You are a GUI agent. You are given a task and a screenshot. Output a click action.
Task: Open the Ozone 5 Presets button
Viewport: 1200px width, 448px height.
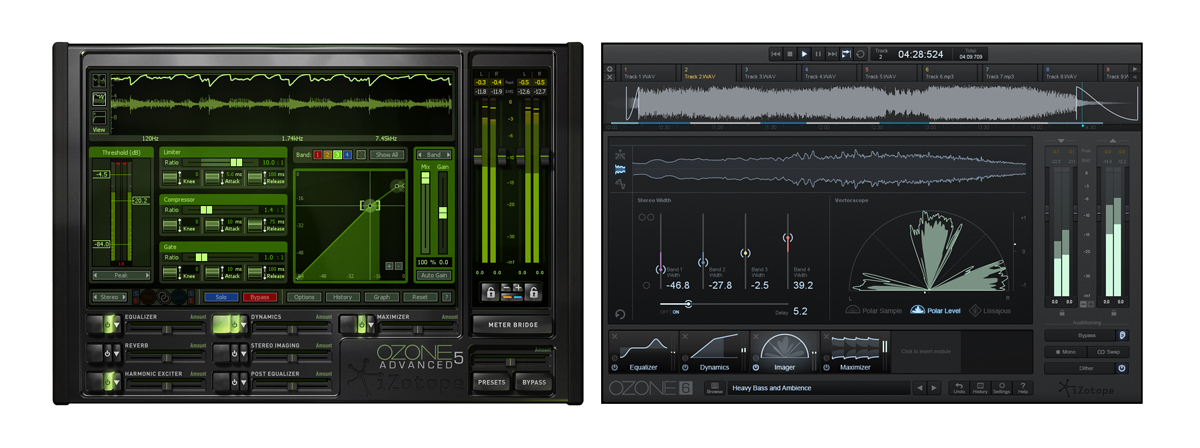(492, 382)
